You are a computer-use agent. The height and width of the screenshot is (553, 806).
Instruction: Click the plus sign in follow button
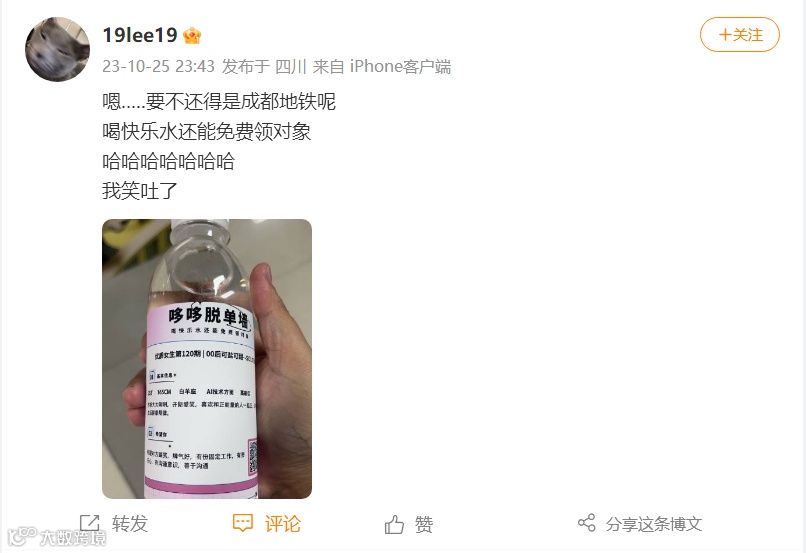pos(725,35)
